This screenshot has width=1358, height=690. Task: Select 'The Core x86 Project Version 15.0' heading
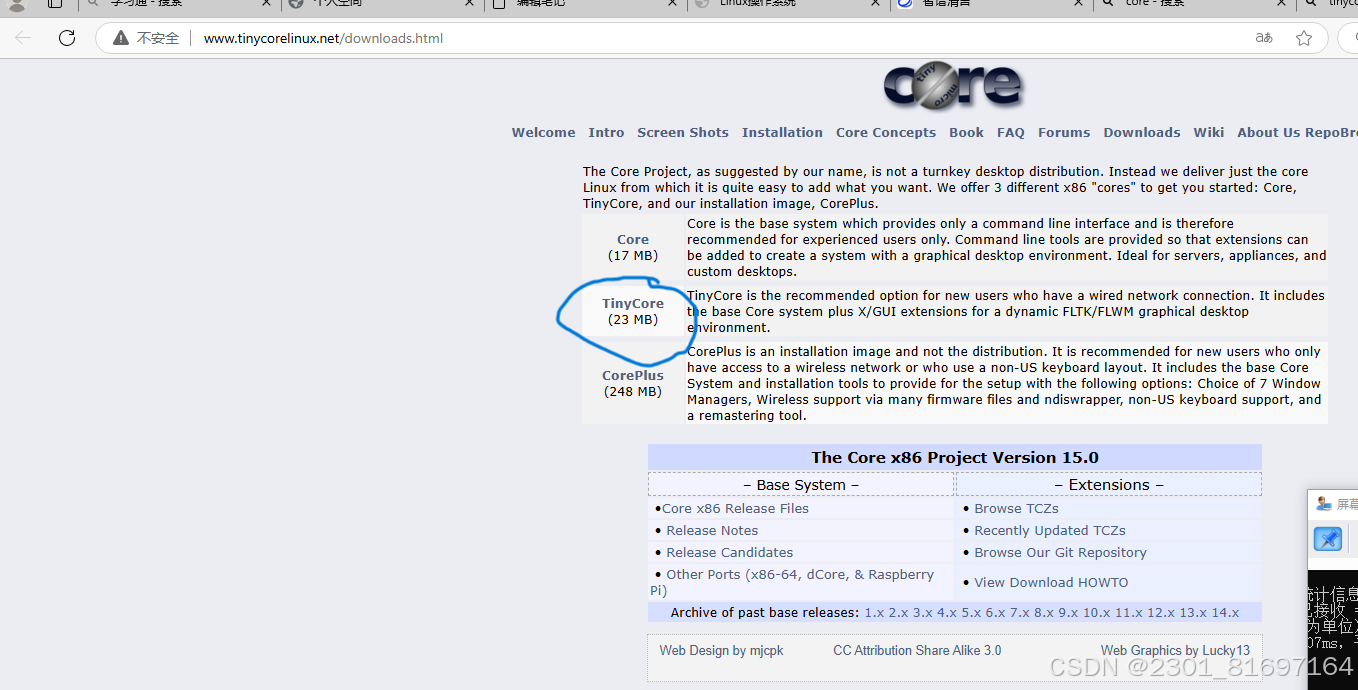955,457
